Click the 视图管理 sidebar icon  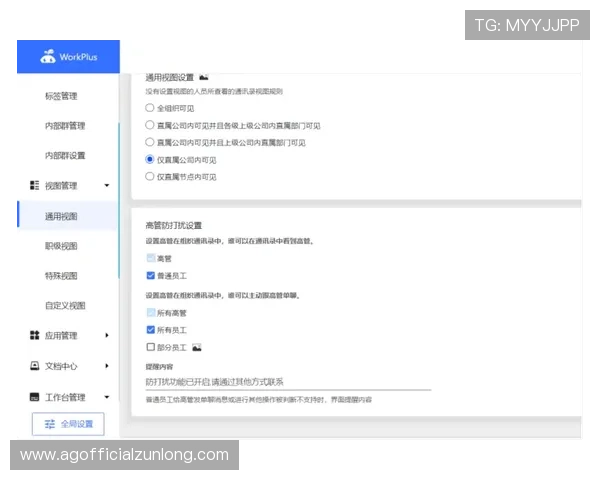pos(34,186)
